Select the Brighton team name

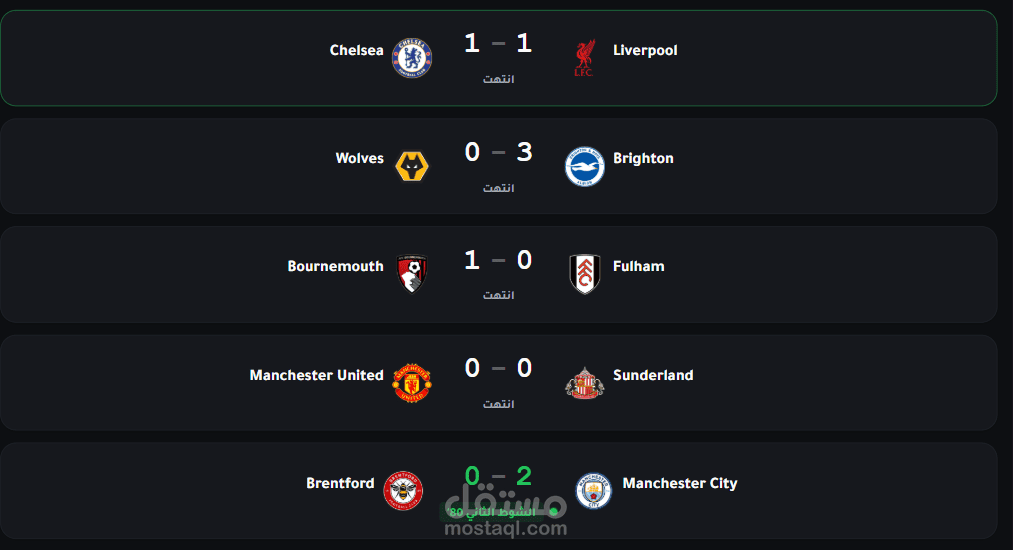[x=643, y=158]
